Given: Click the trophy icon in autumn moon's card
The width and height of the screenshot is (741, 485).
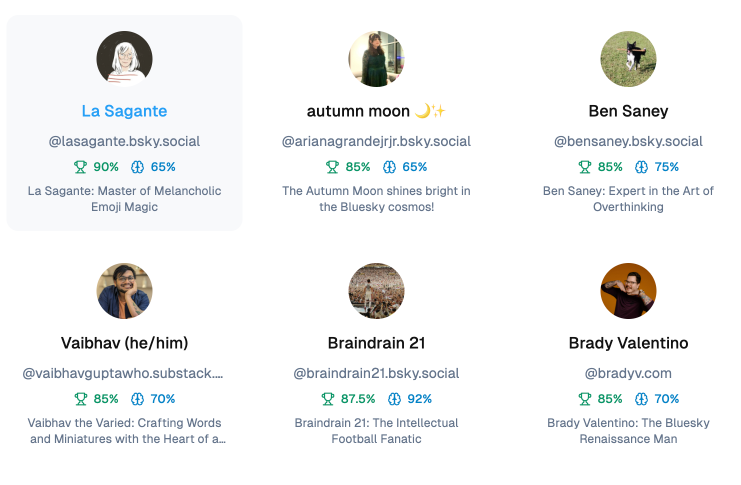Looking at the screenshot, I should 332,167.
